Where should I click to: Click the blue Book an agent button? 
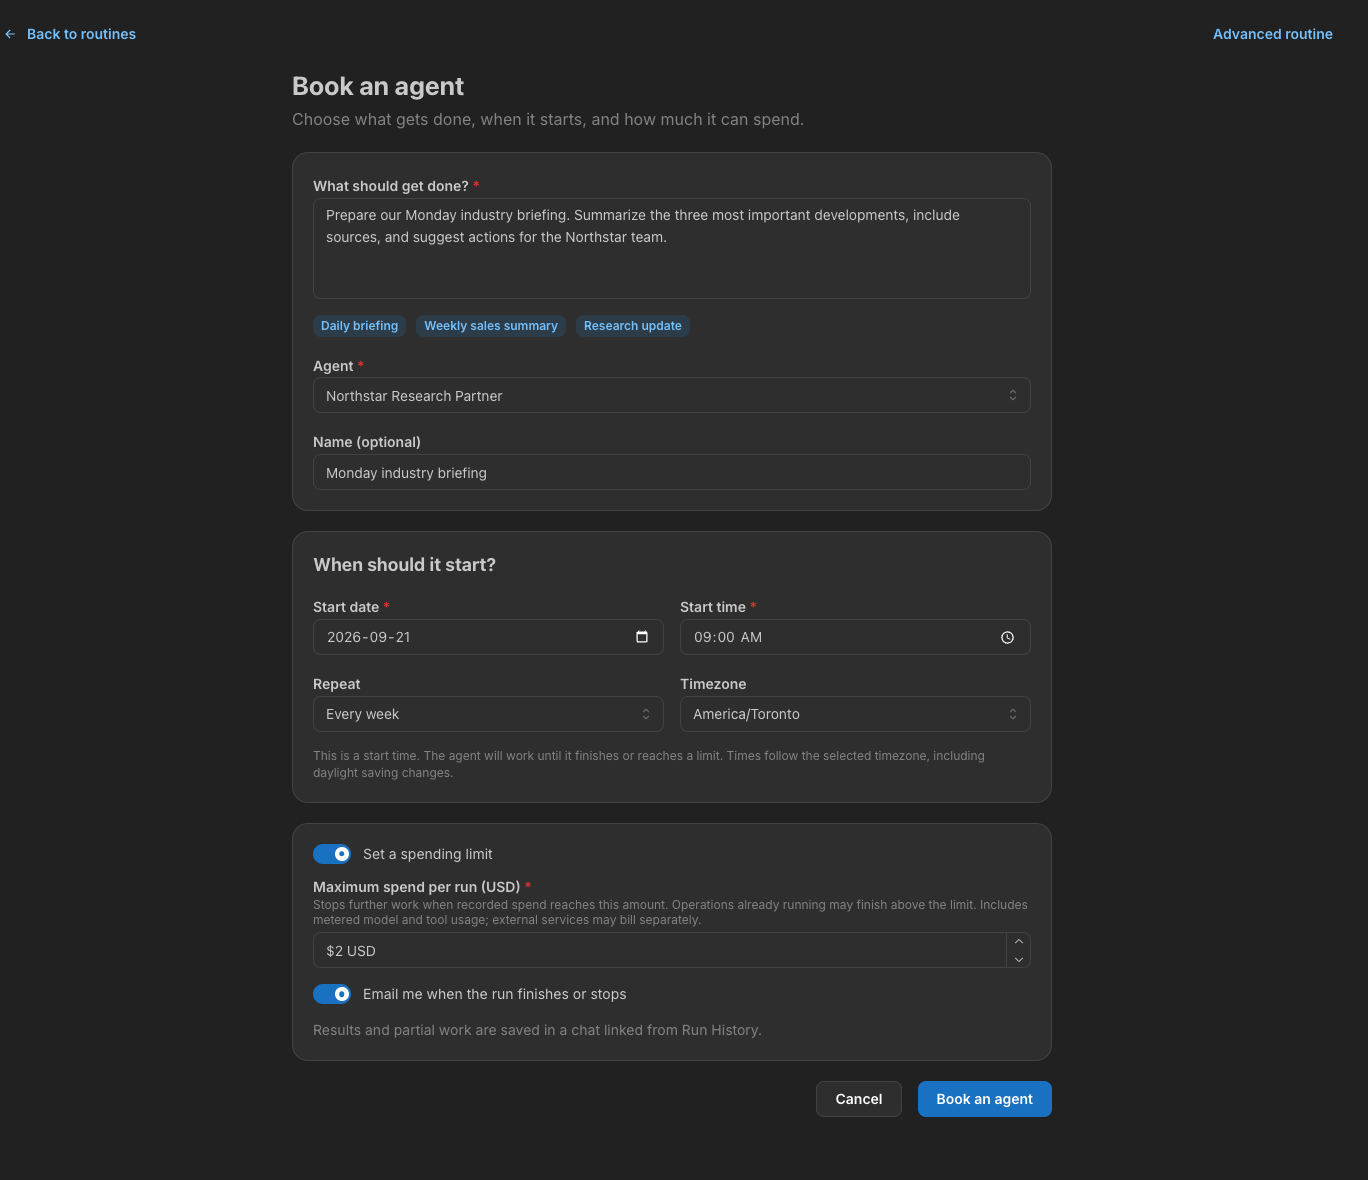[985, 1099]
